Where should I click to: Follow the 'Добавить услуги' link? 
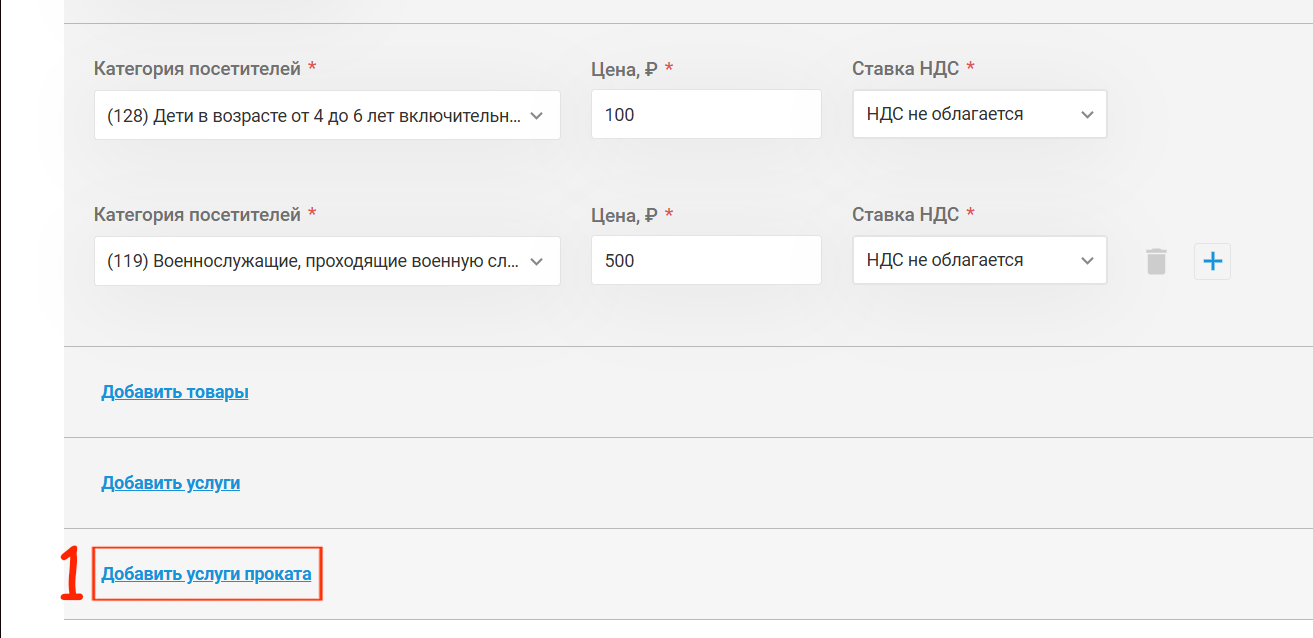(171, 483)
